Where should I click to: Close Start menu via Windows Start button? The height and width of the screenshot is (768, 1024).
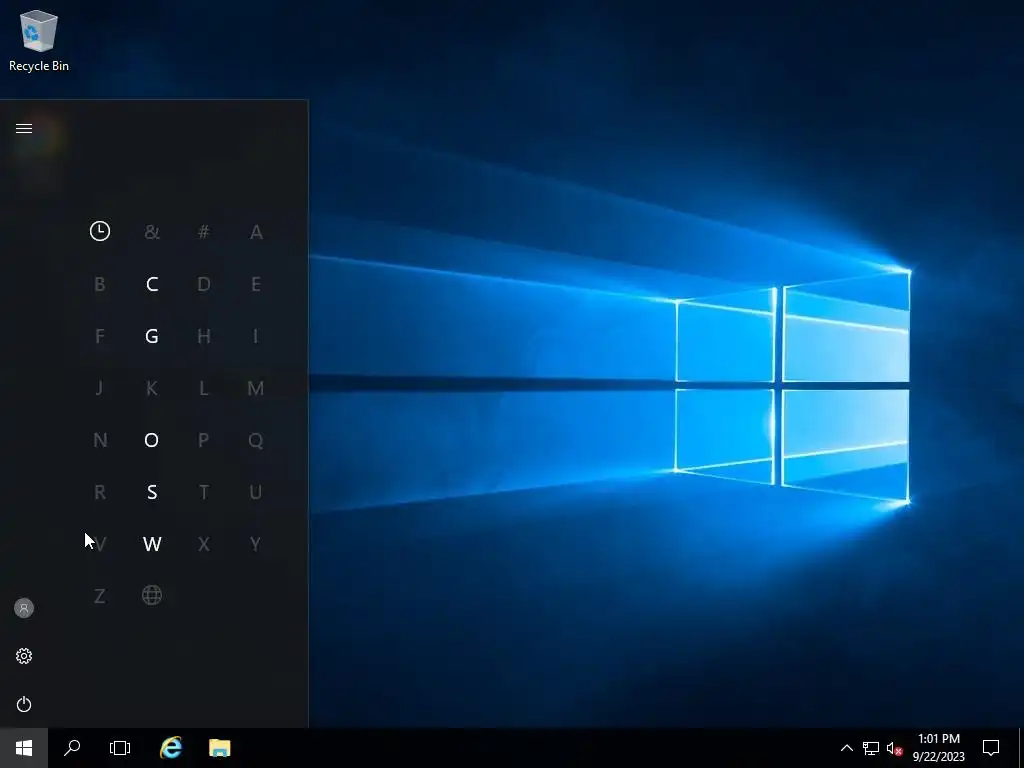coord(24,748)
